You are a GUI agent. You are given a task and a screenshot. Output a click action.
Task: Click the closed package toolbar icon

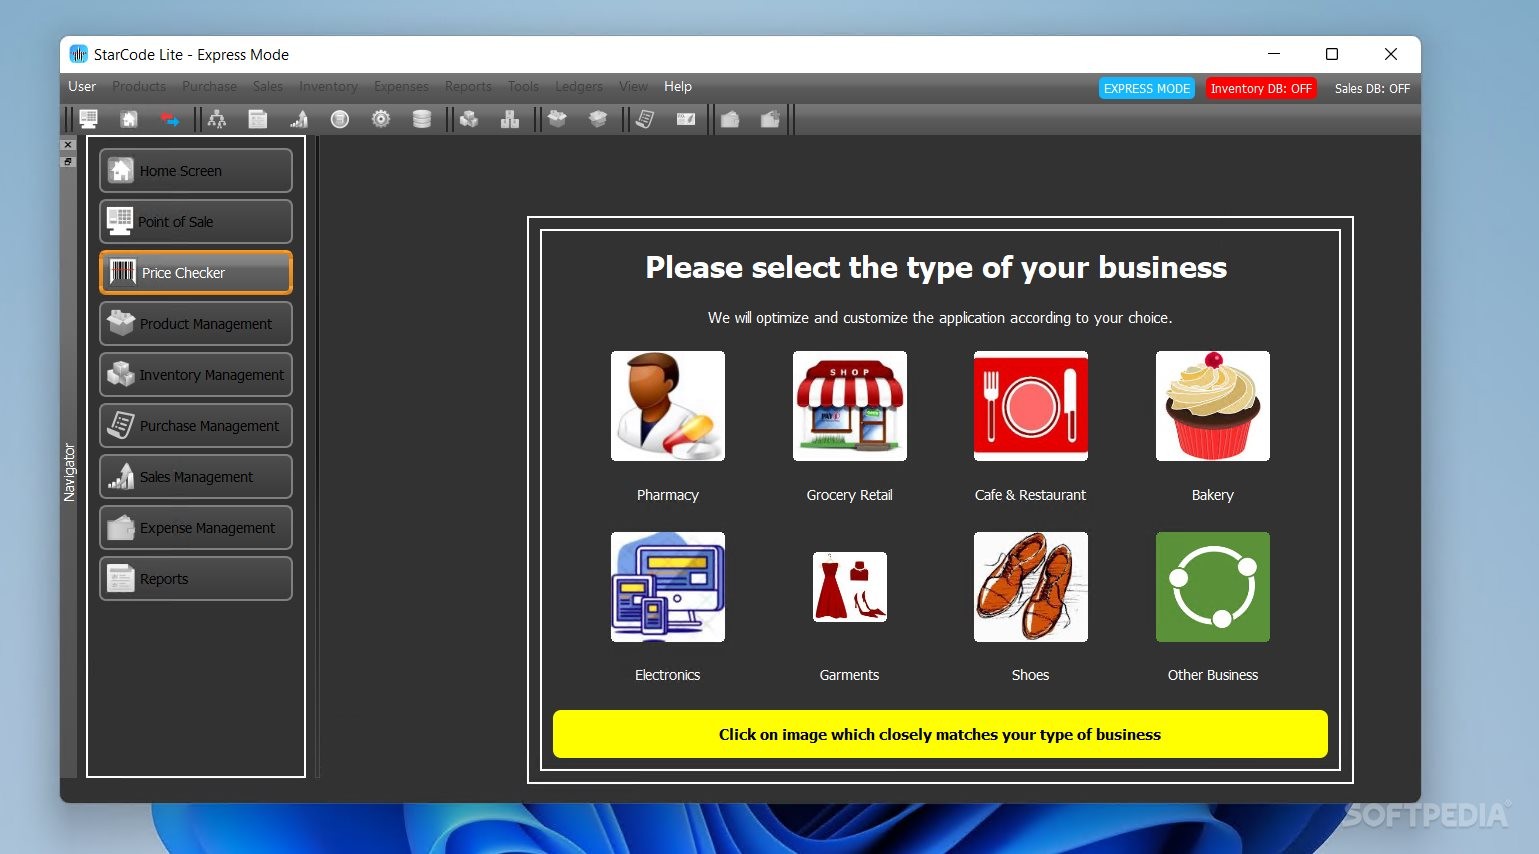click(x=598, y=119)
